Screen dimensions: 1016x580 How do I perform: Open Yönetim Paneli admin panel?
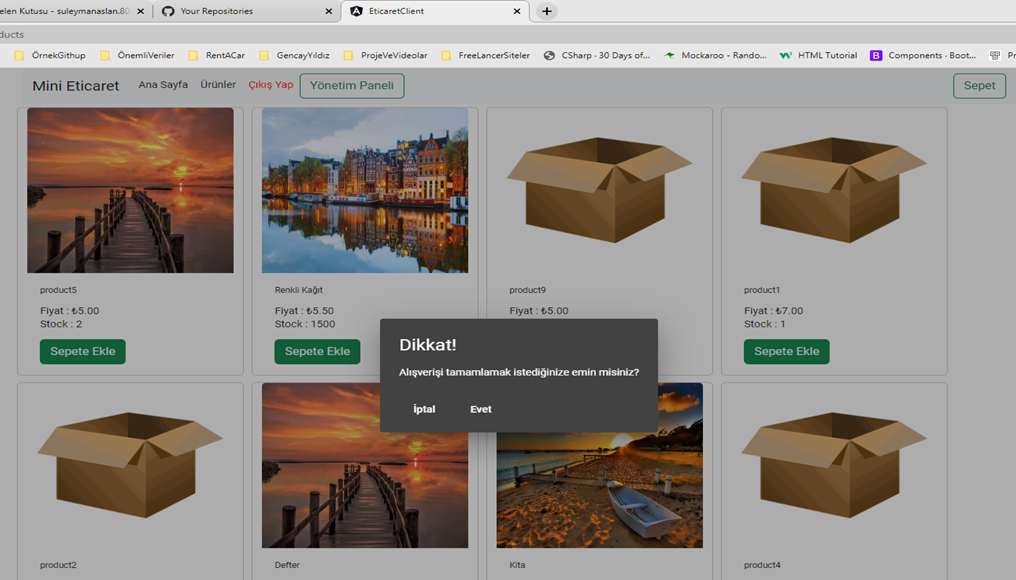(x=352, y=86)
